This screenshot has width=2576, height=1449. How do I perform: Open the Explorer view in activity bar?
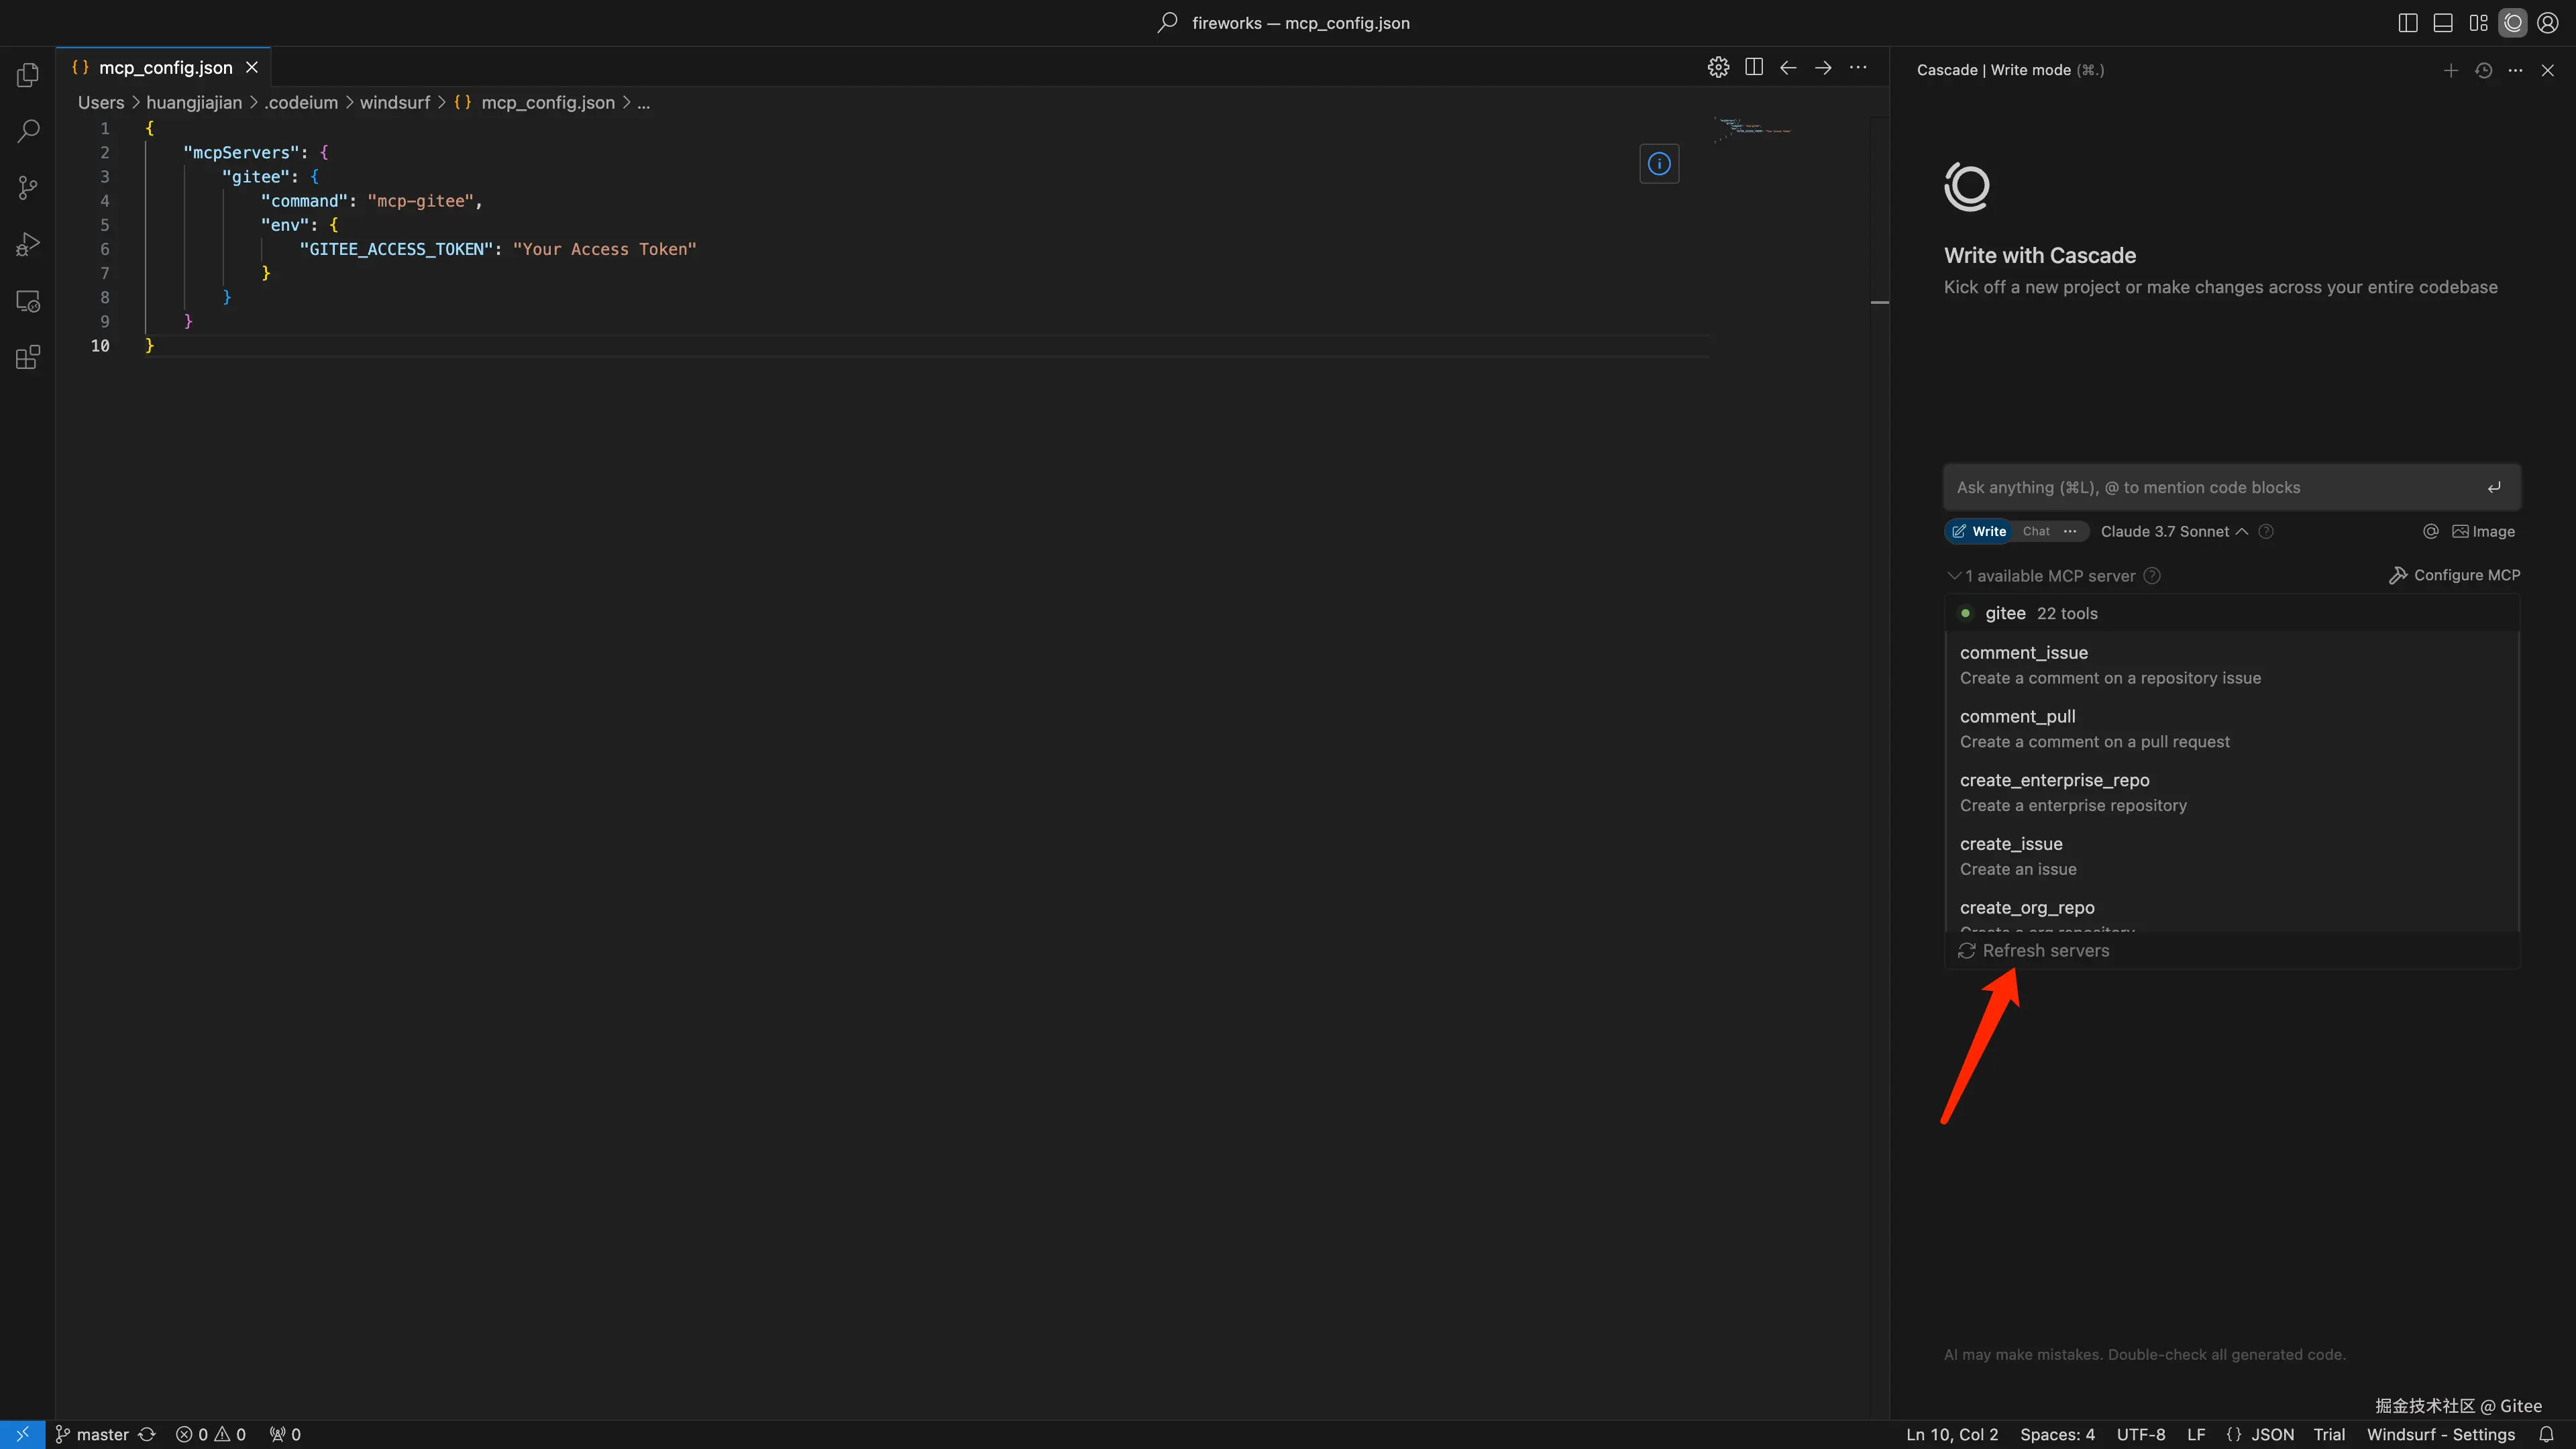28,75
